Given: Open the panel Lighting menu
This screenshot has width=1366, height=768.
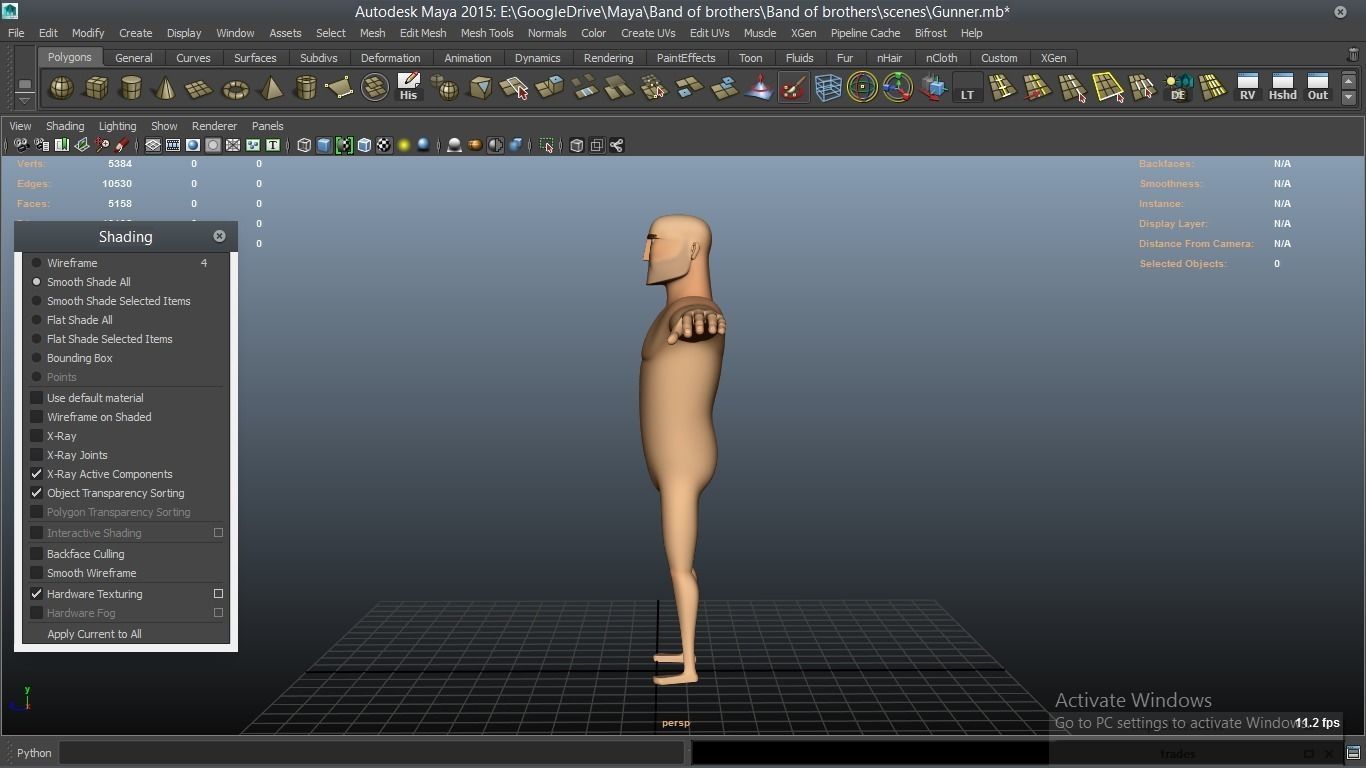Looking at the screenshot, I should 117,126.
